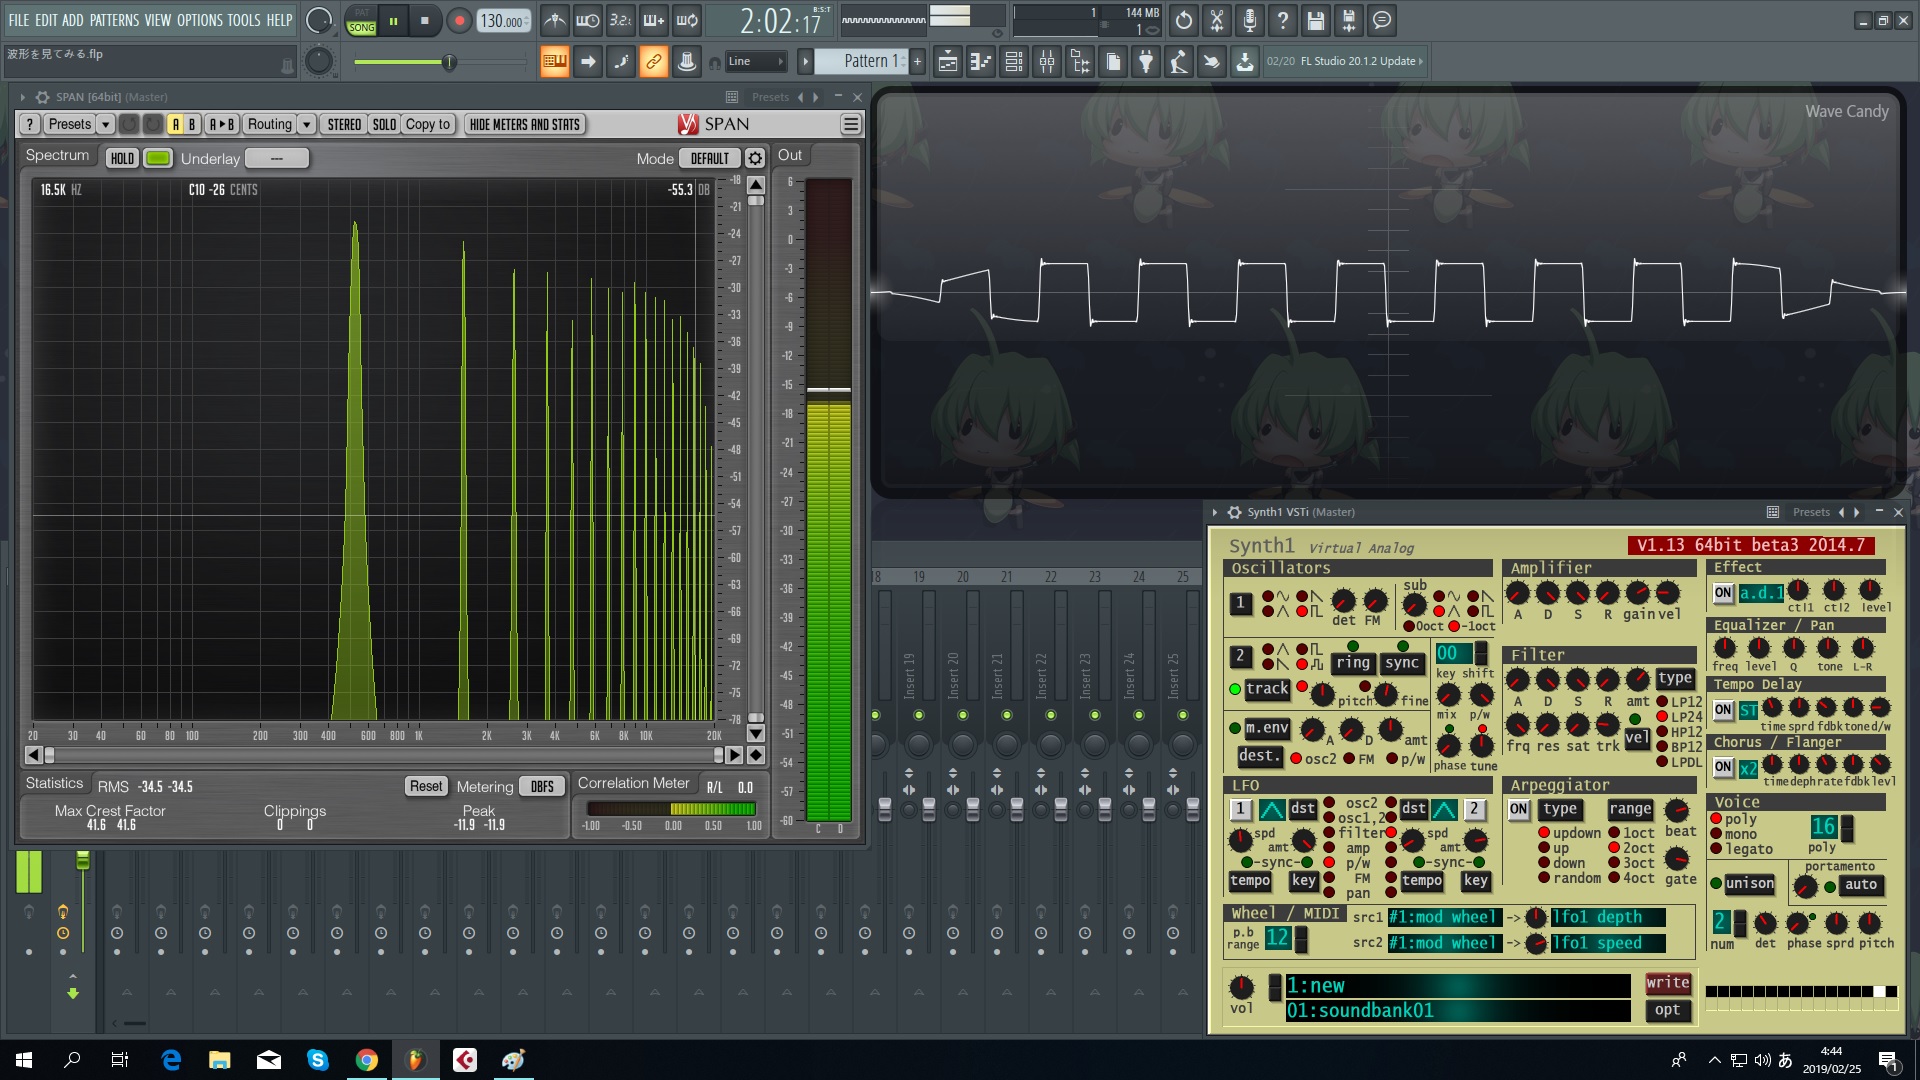Open the Mixer view icon
Screen dimensions: 1920x1080
tap(1047, 62)
